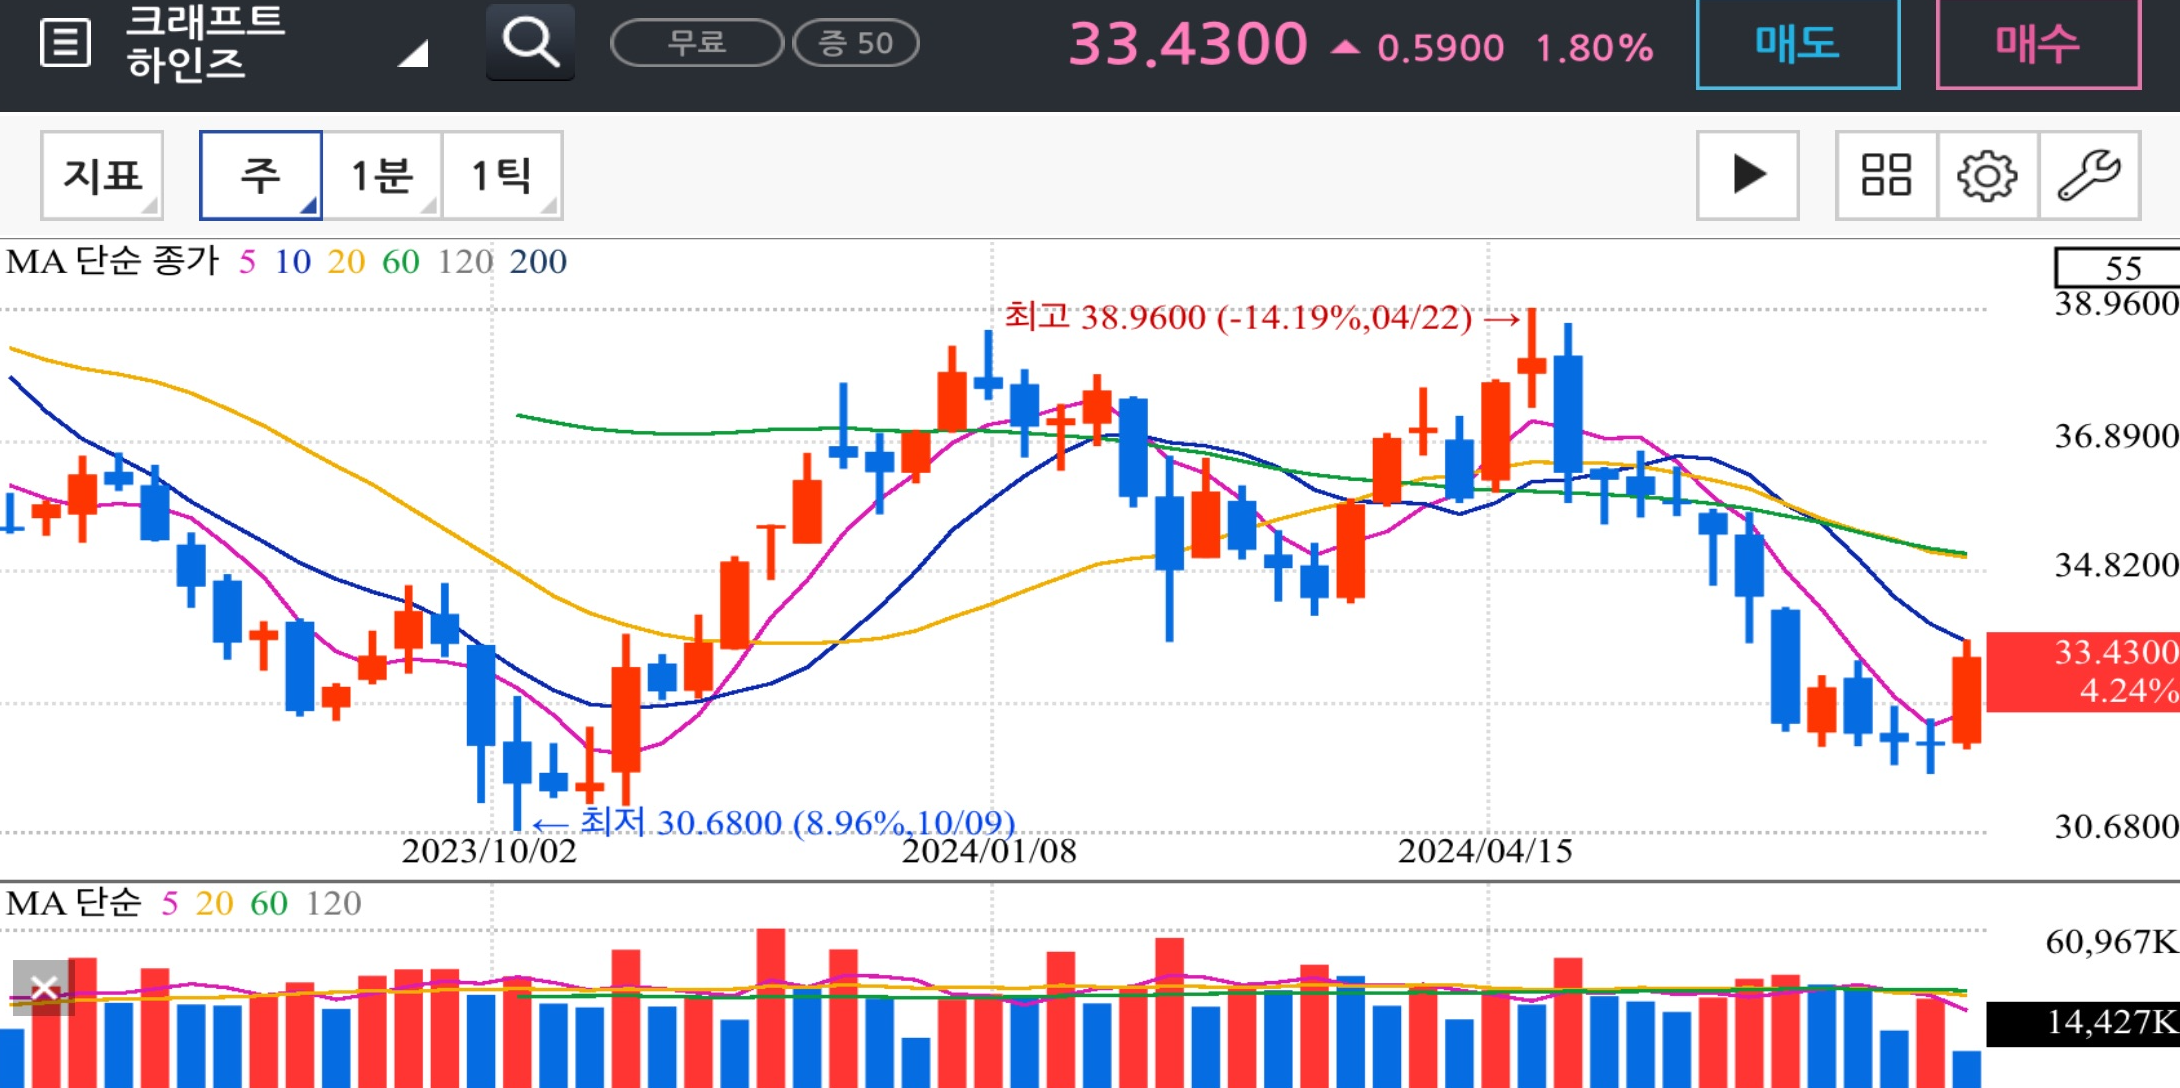Switch to 1분 minute chart tab

pyautogui.click(x=381, y=175)
